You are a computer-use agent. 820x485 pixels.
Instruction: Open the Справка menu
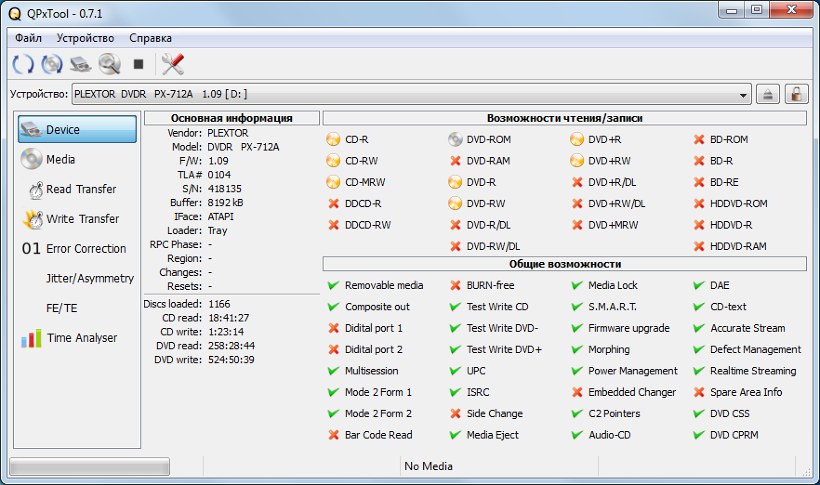(150, 38)
